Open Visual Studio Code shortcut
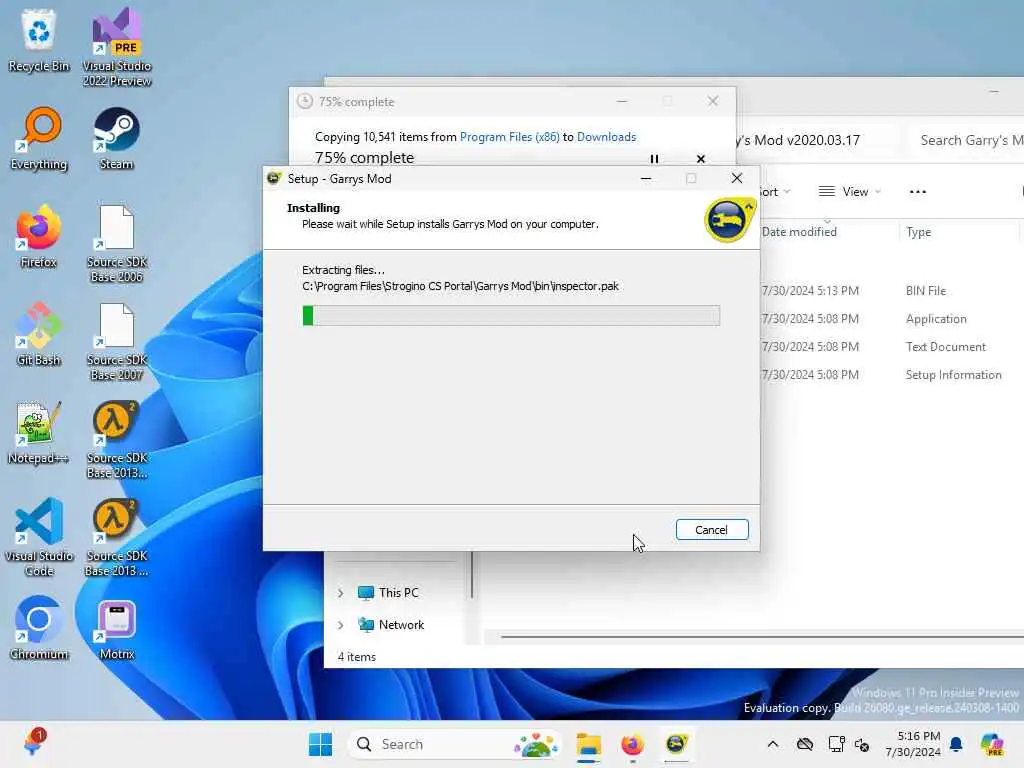Viewport: 1024px width, 768px height. [39, 537]
